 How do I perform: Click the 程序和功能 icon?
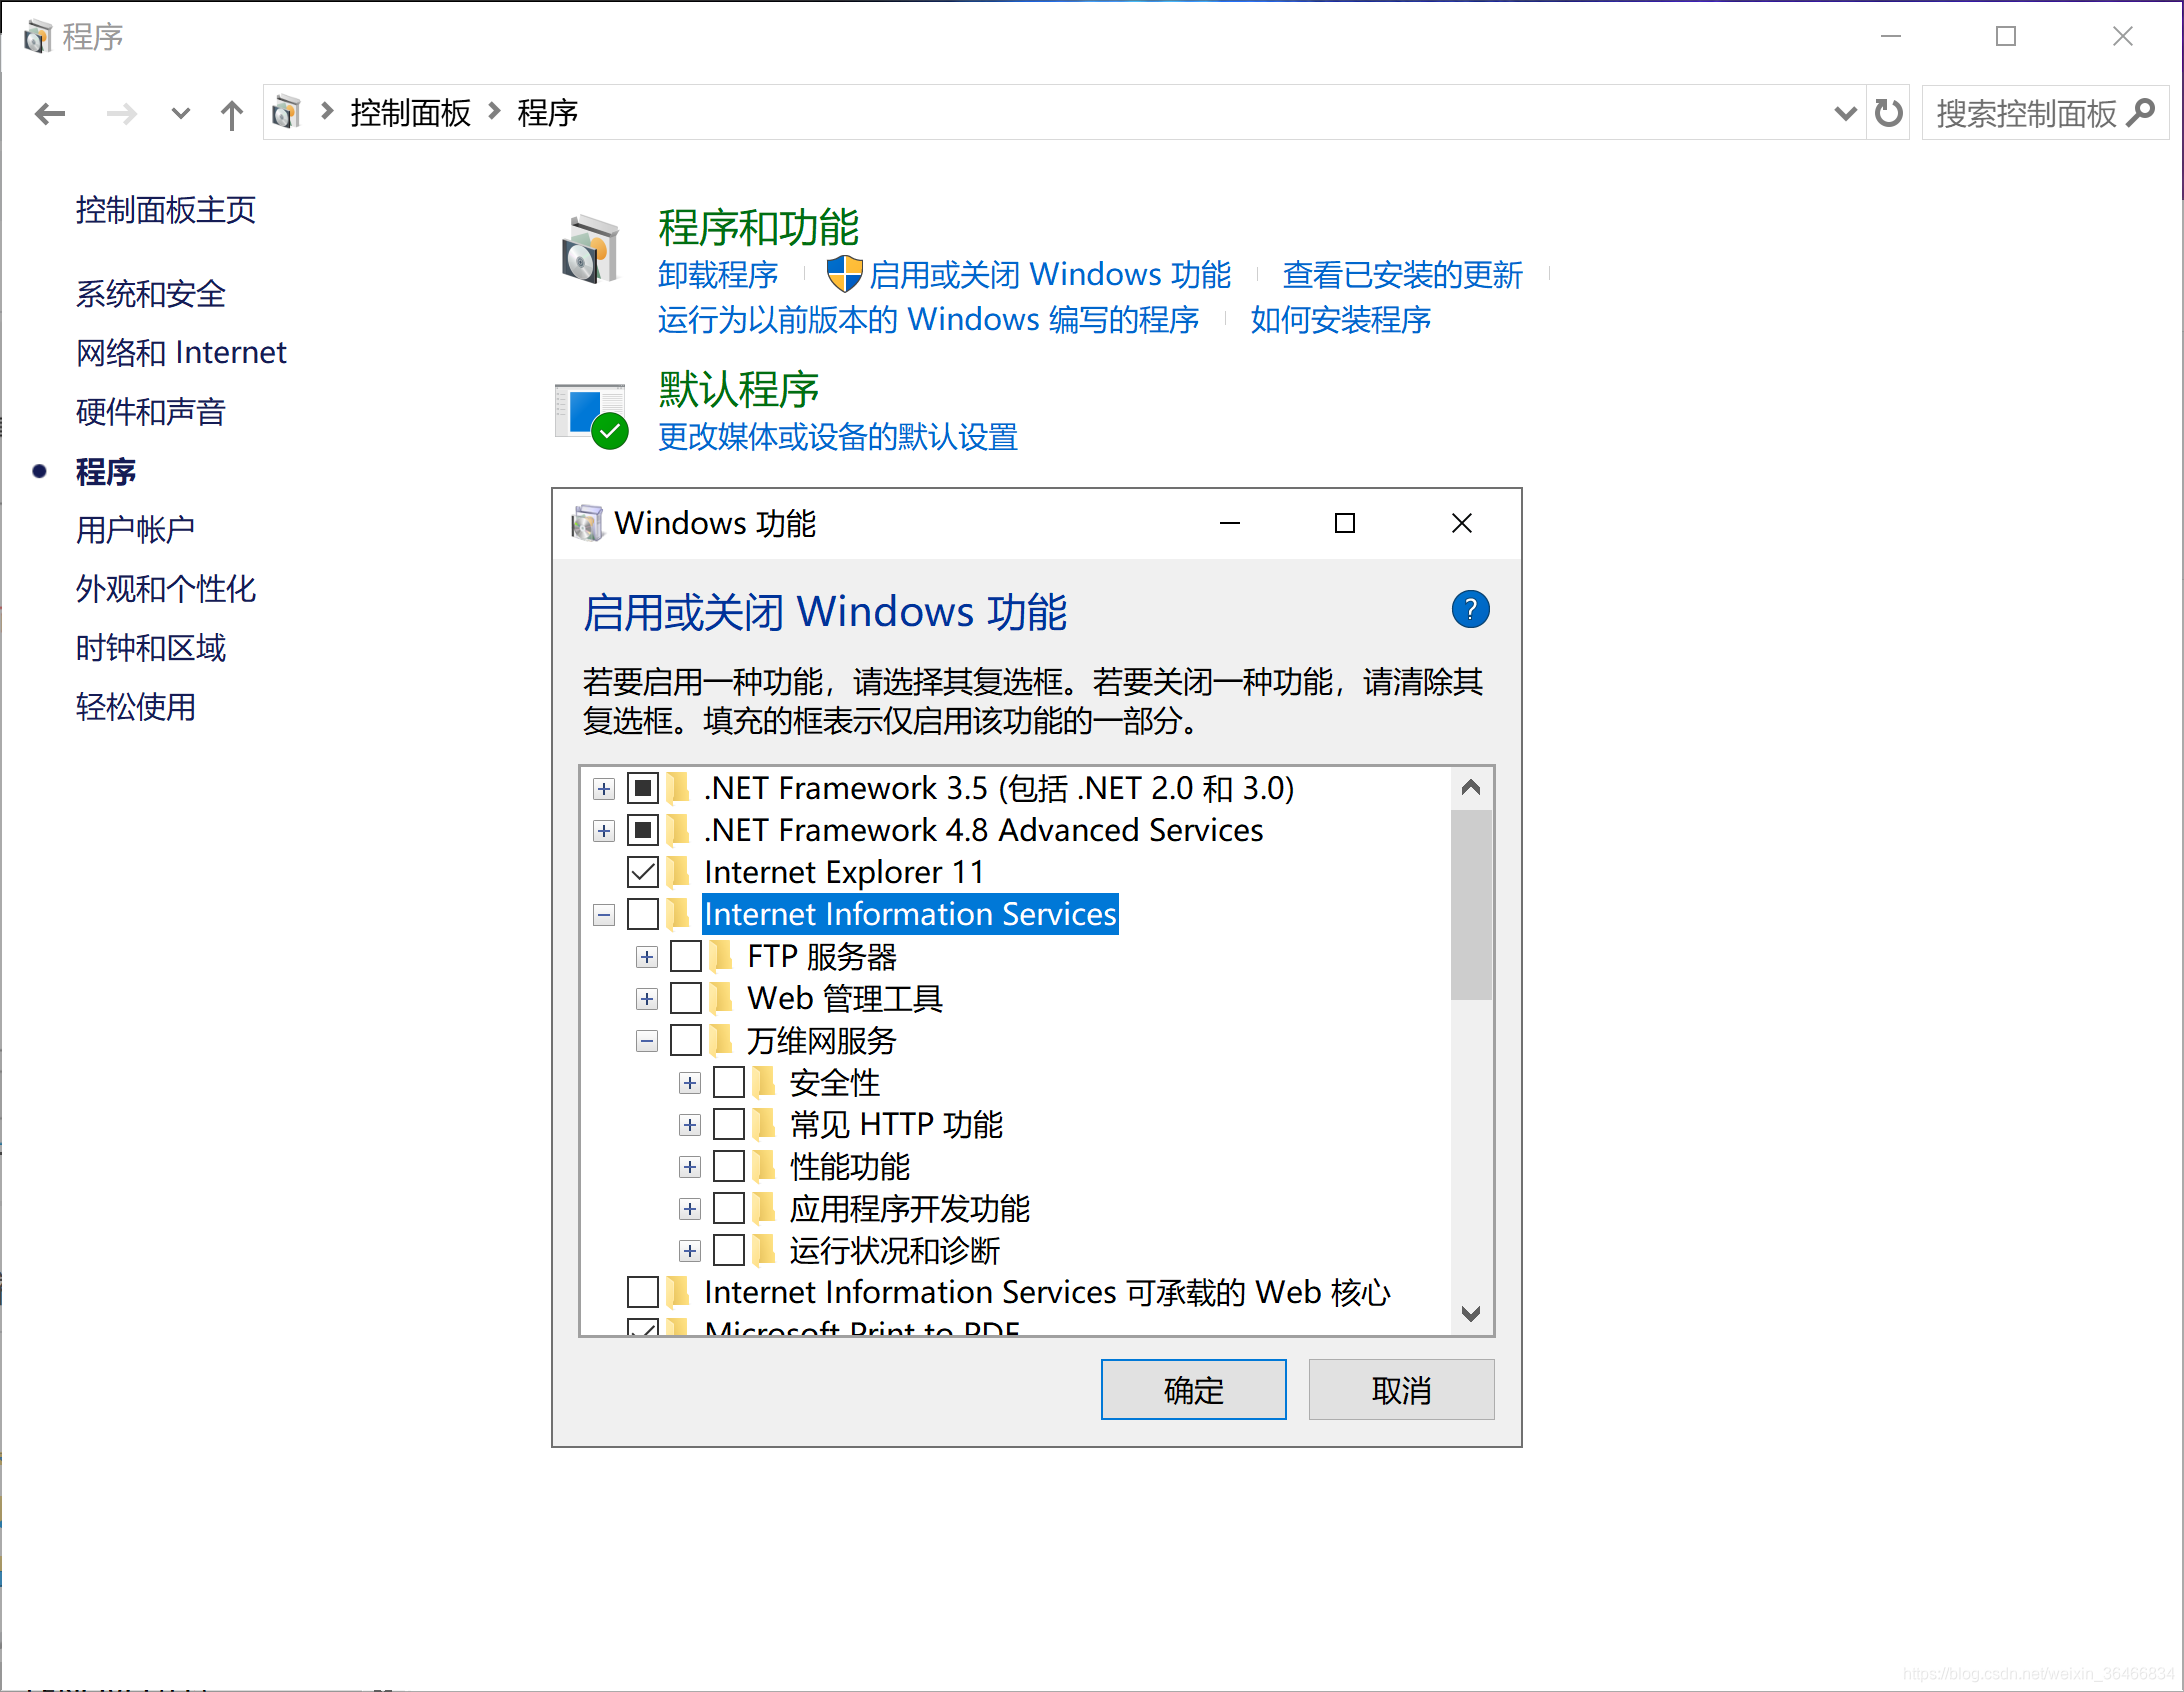(x=591, y=250)
